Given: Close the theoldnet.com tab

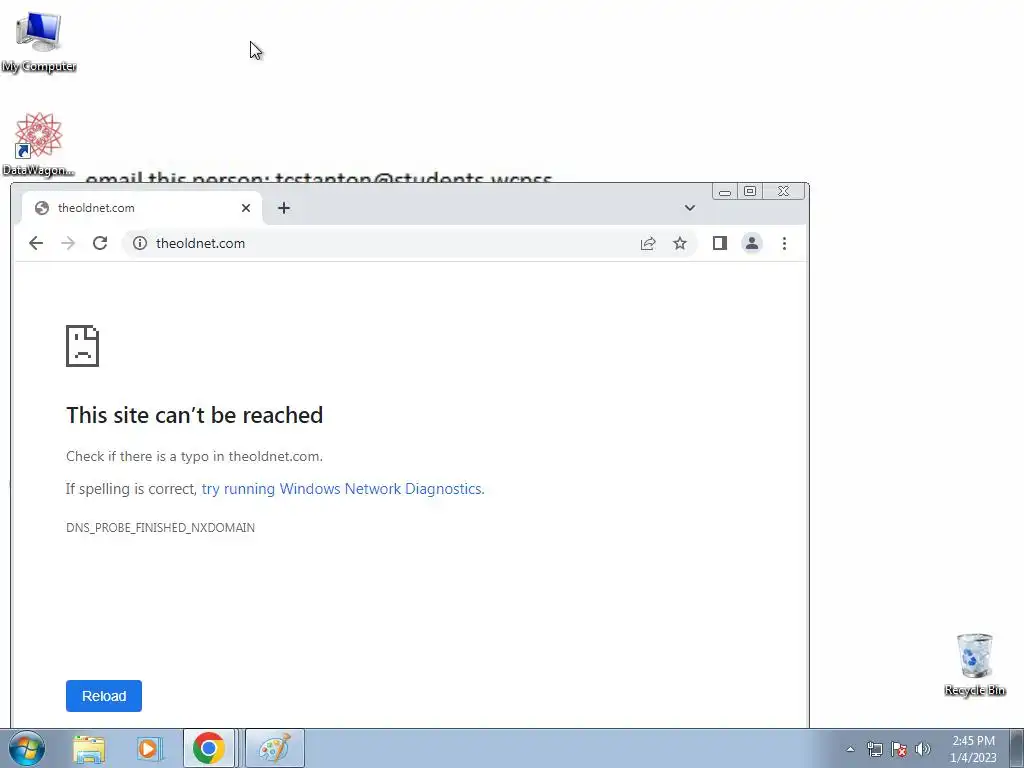Looking at the screenshot, I should coord(246,208).
